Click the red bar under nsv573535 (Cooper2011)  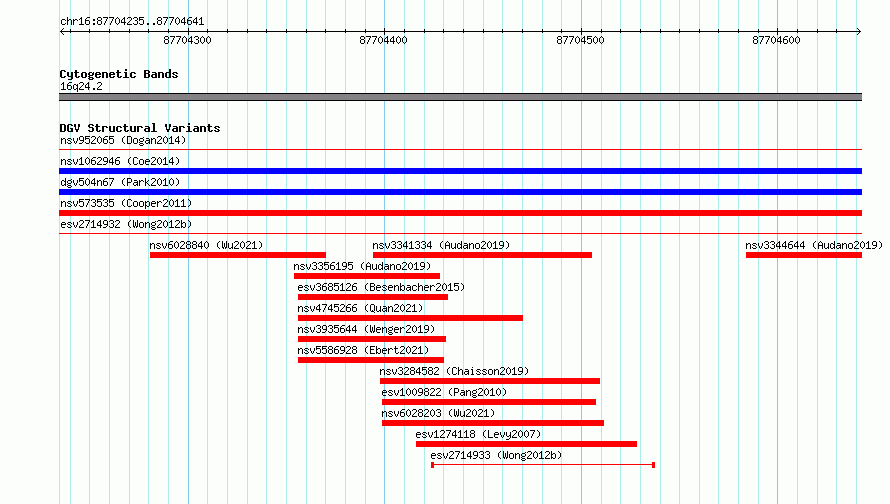click(x=460, y=213)
